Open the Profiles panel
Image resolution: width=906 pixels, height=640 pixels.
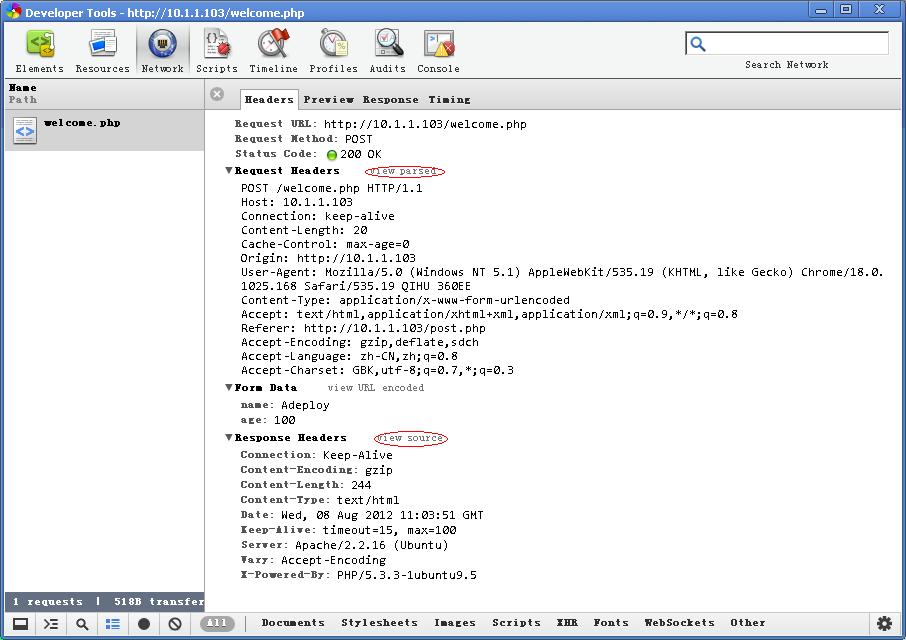tap(333, 48)
